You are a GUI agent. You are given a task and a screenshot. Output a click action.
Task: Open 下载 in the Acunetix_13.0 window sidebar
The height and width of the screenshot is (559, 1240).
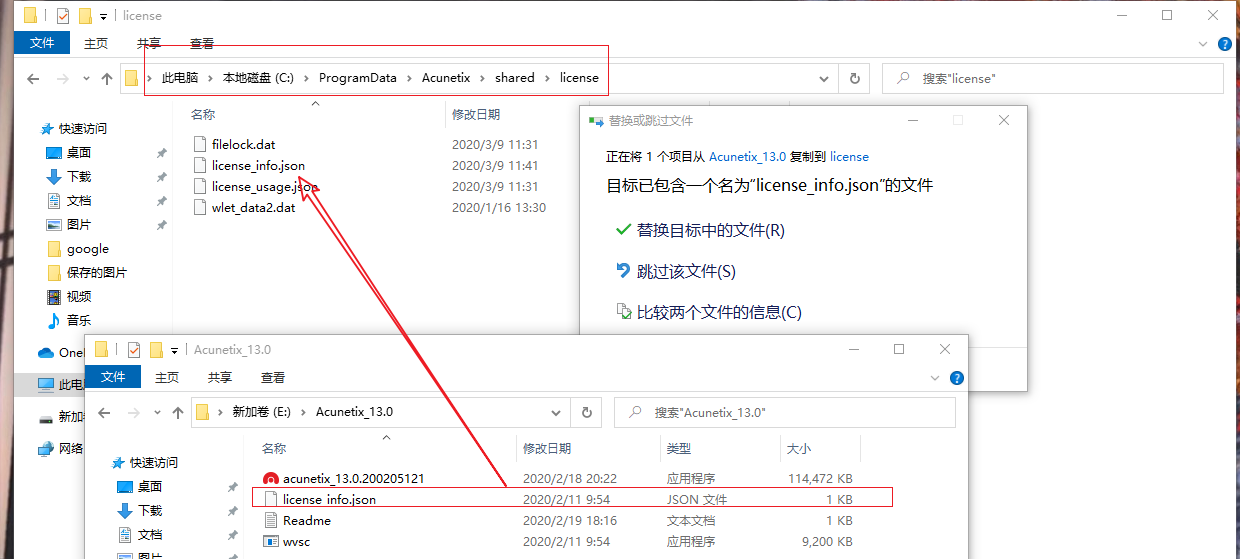coord(150,511)
